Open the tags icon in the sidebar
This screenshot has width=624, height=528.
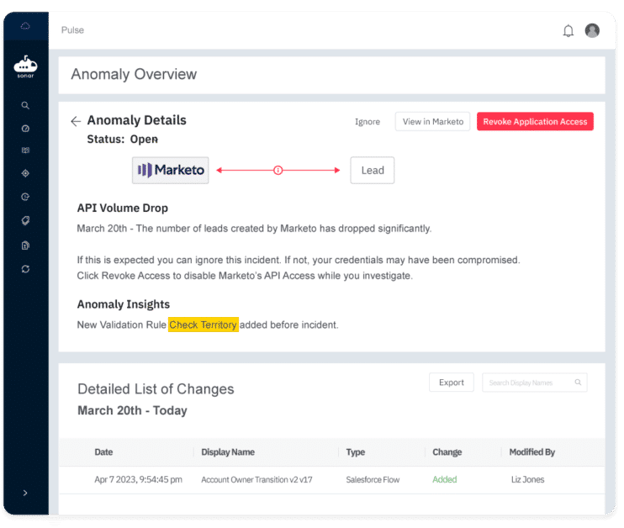click(25, 221)
